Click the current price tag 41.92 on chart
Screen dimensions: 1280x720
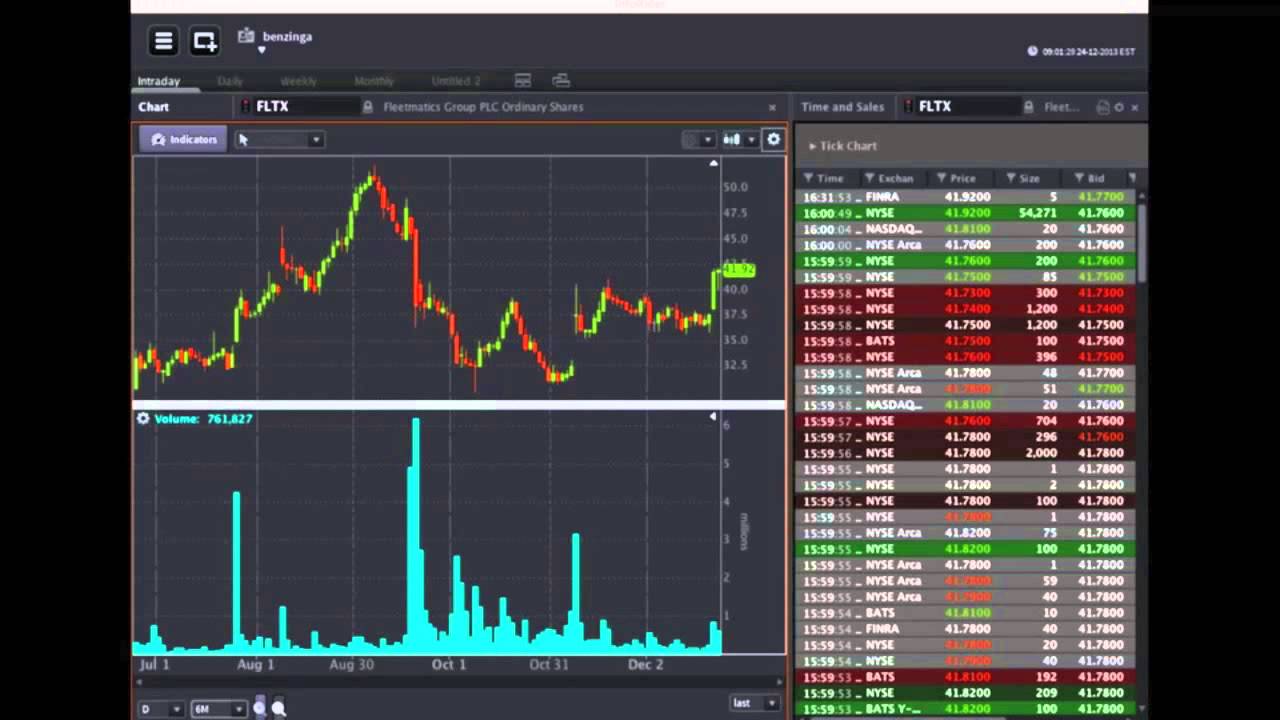click(x=738, y=269)
